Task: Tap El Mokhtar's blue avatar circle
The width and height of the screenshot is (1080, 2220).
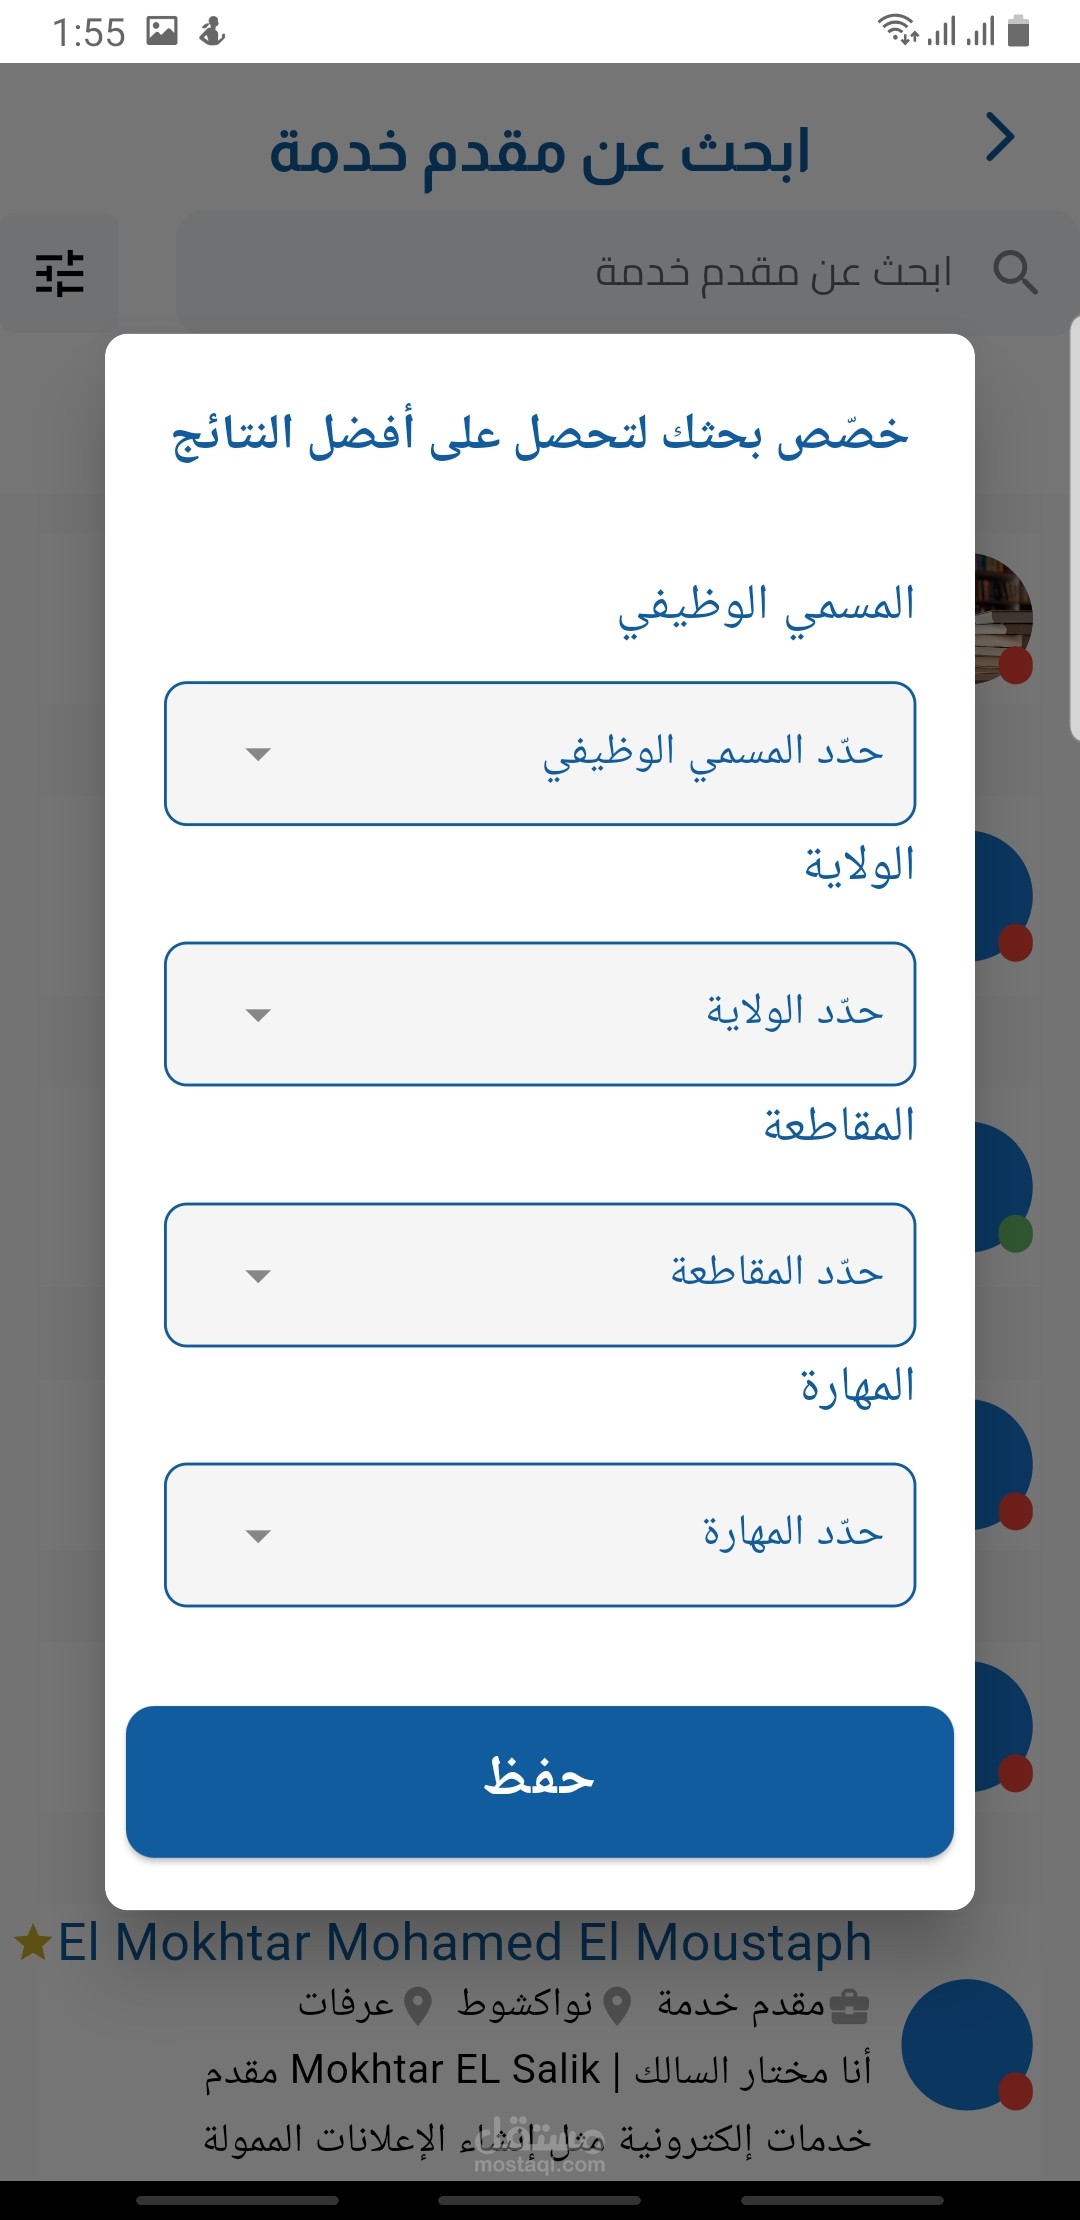Action: (x=966, y=2044)
